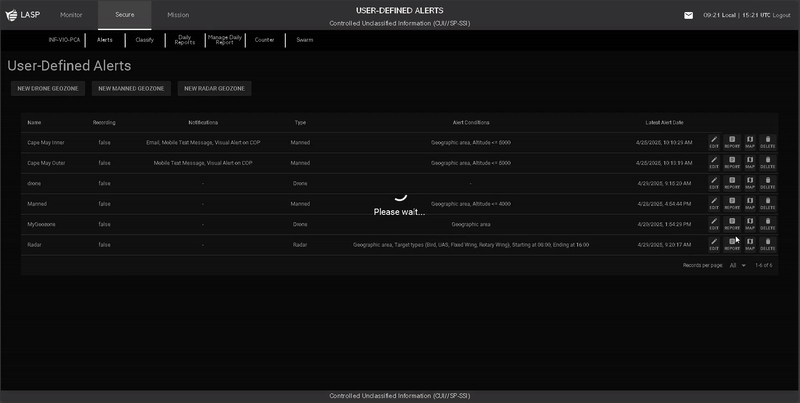Click 'Email, Mobile Text Message' notifications cell
Viewport: 800px width, 403px height.
click(203, 143)
